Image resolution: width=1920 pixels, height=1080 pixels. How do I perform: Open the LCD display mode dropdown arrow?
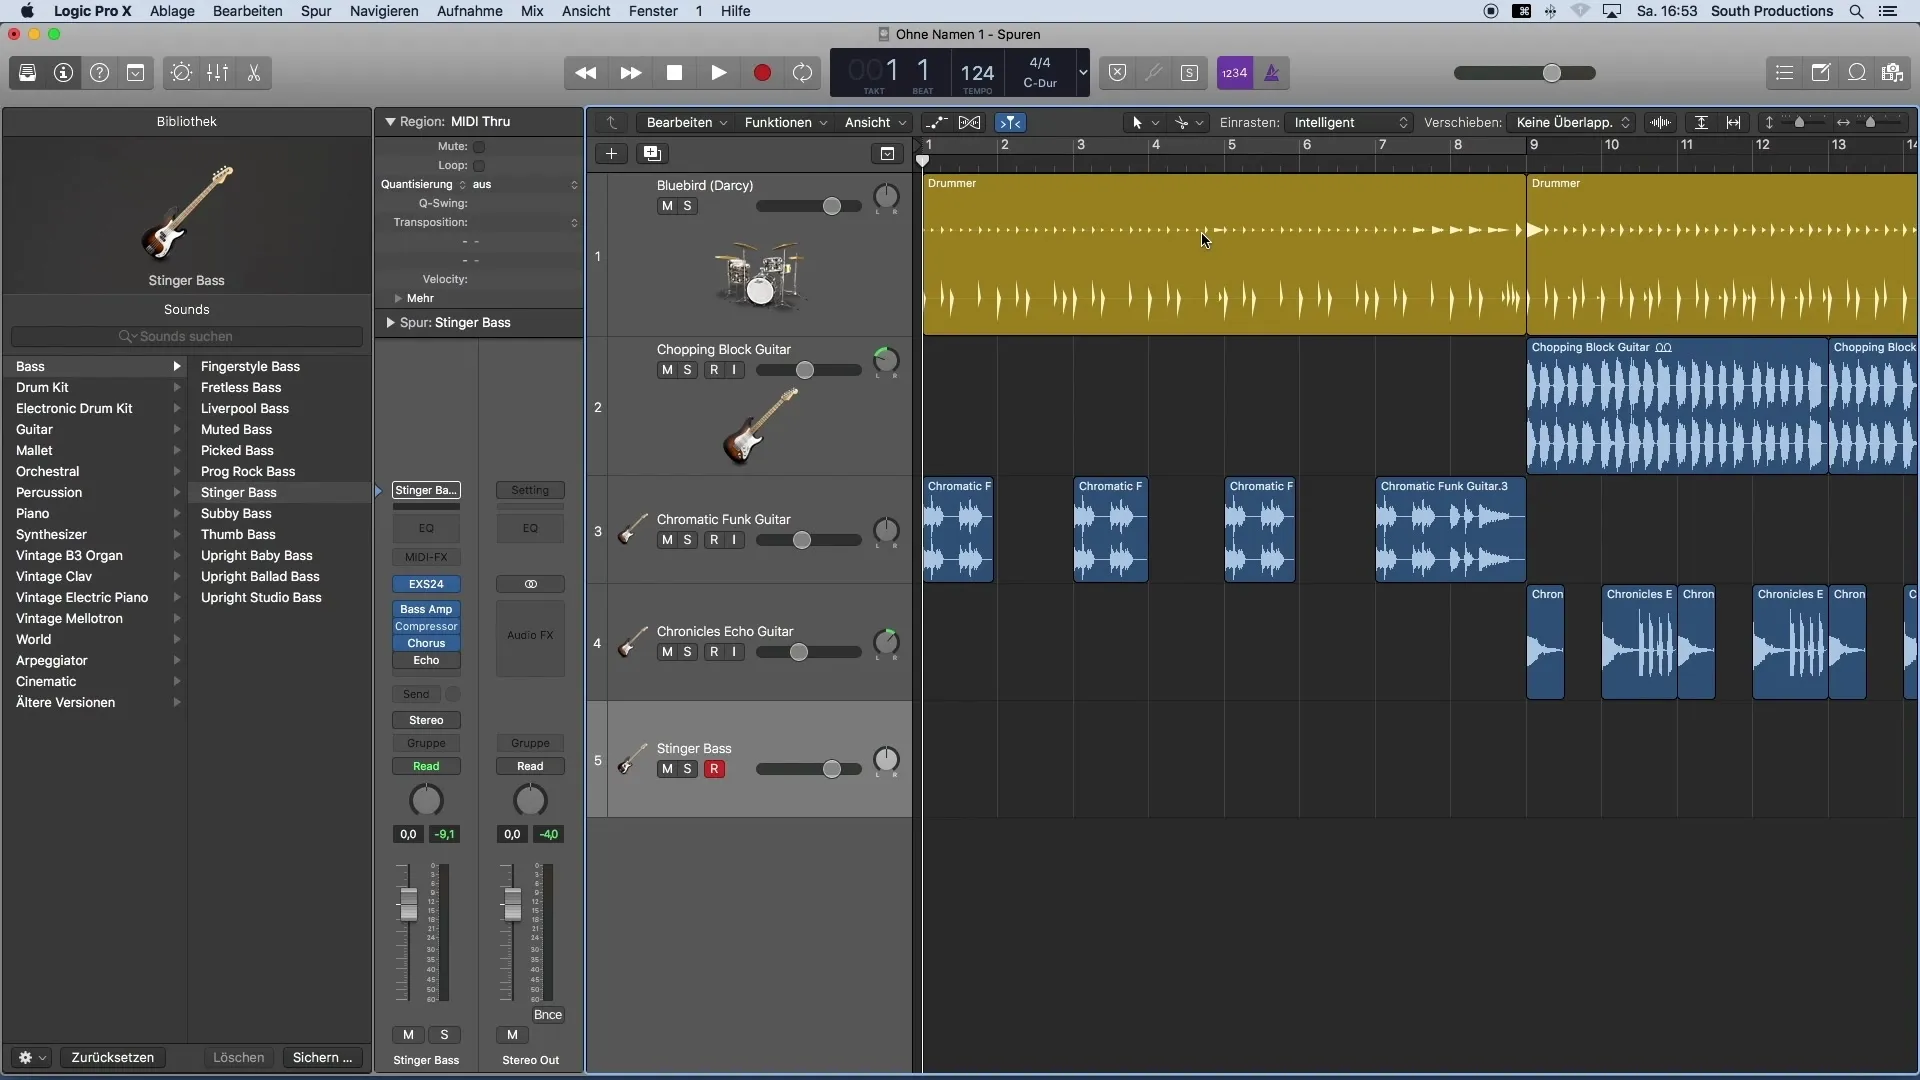click(1082, 73)
